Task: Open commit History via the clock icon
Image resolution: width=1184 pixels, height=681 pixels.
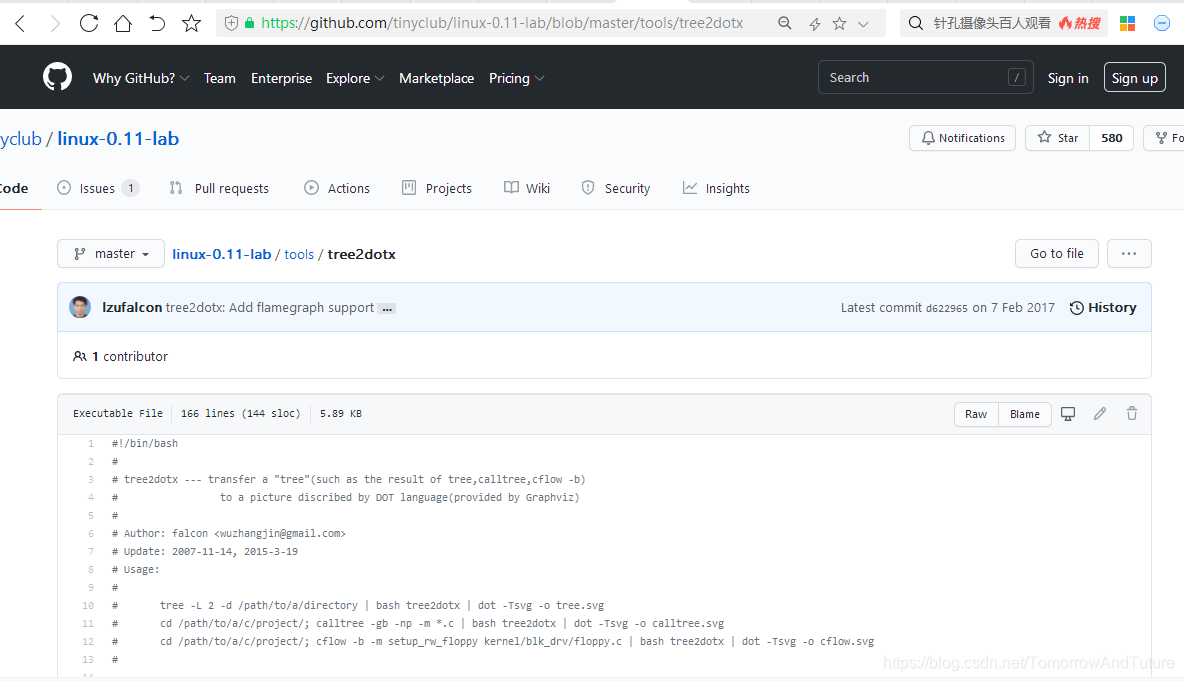Action: [x=1103, y=307]
